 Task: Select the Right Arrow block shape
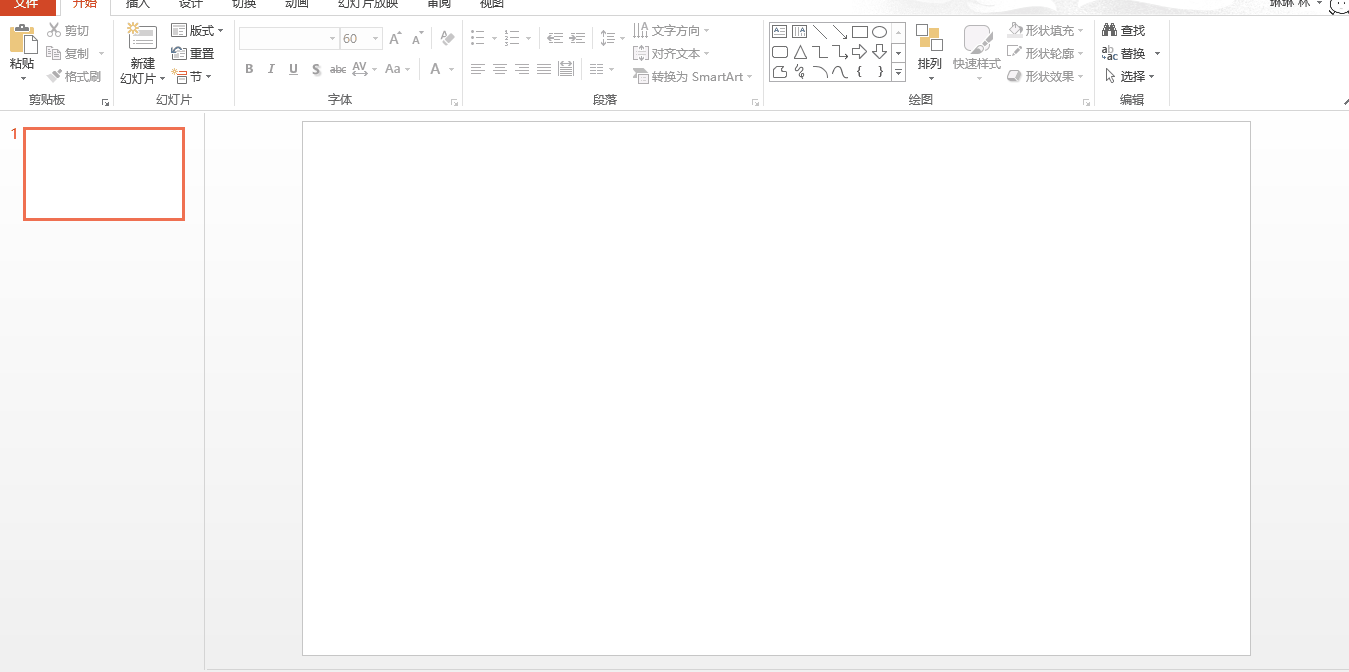pos(860,52)
